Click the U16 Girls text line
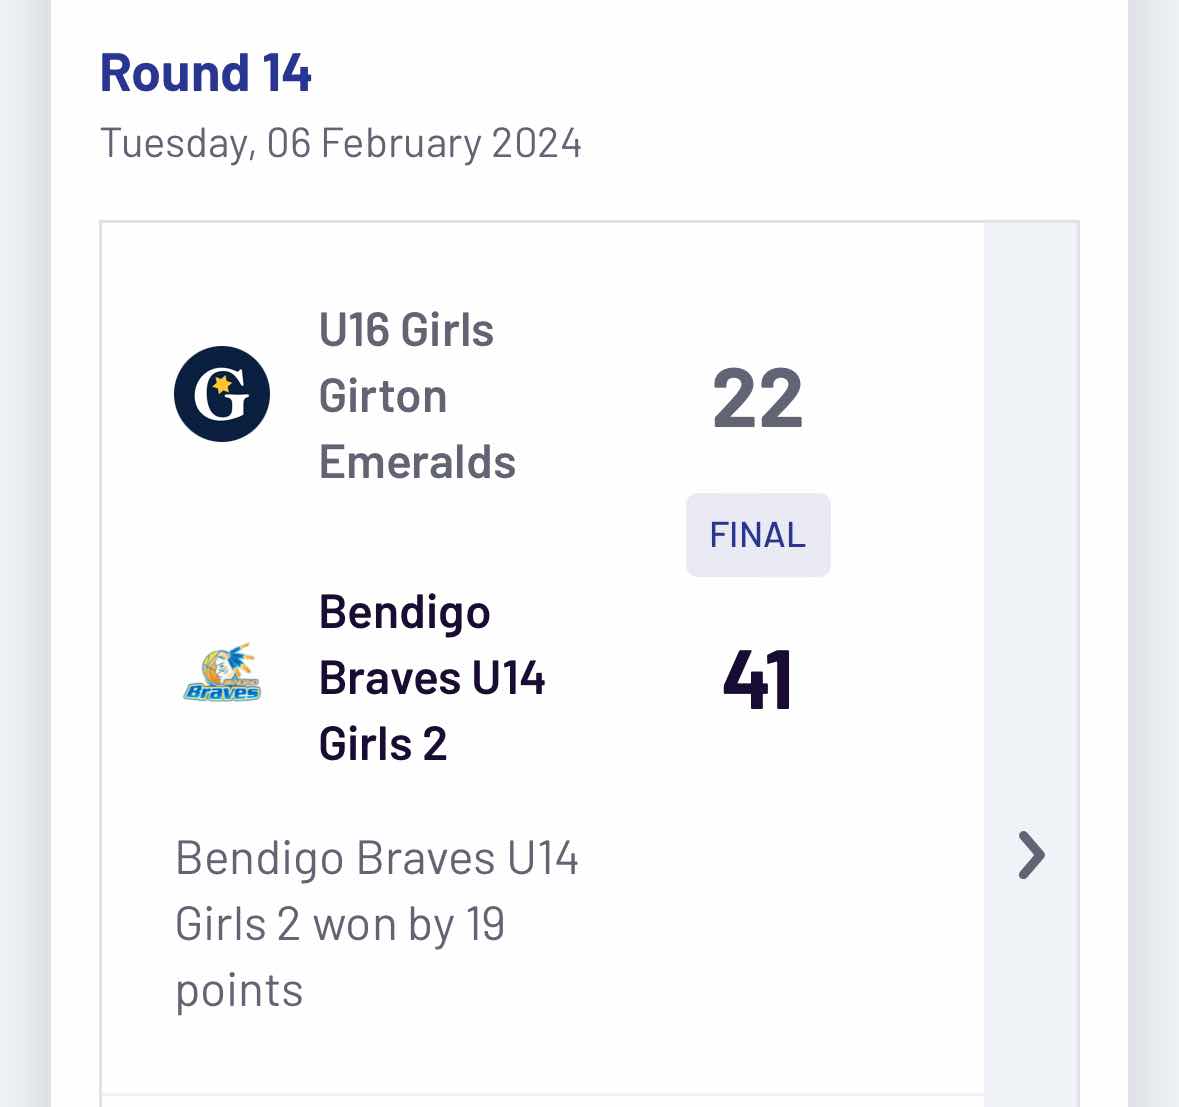This screenshot has width=1179, height=1107. tap(406, 330)
